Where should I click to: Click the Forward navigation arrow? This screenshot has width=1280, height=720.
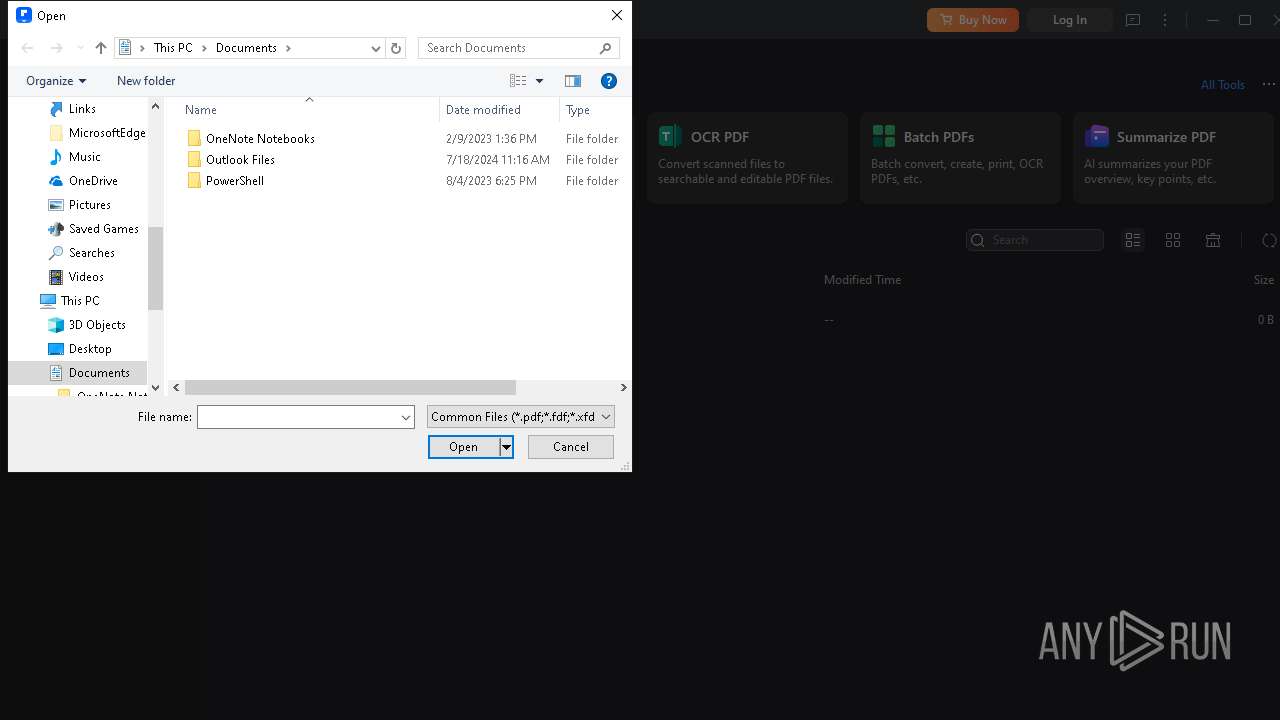coord(57,48)
